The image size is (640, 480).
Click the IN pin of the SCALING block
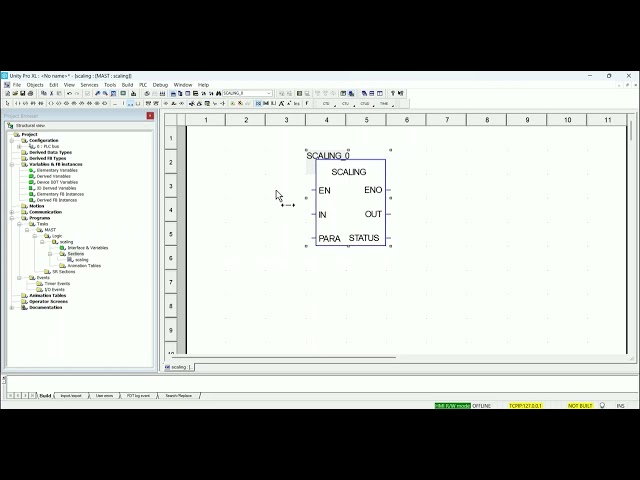click(322, 215)
